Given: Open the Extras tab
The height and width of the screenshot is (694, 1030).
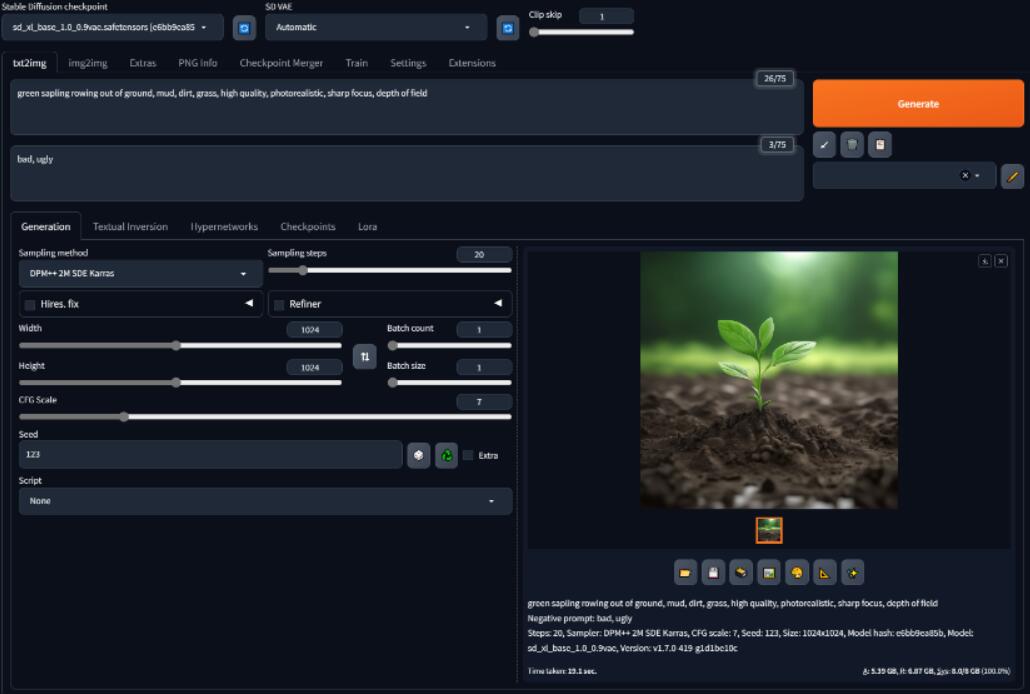Looking at the screenshot, I should click(143, 63).
